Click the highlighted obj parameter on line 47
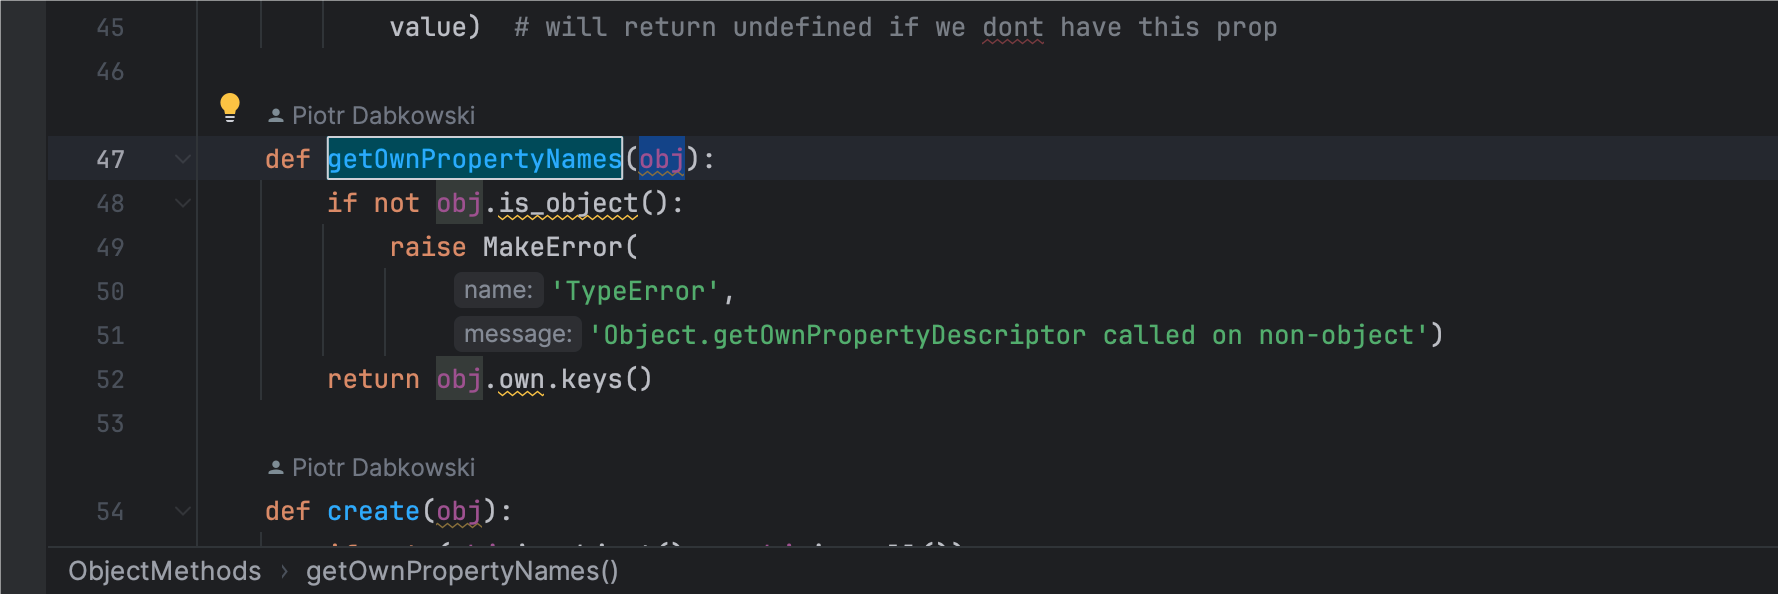 pos(661,159)
